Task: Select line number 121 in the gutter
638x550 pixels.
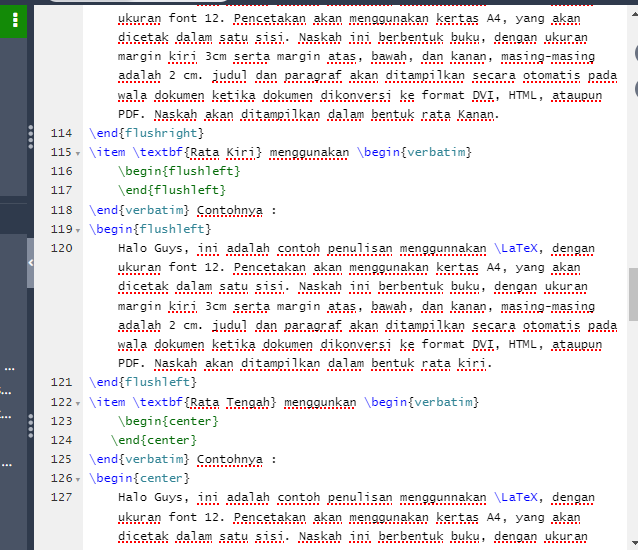Action: tap(61, 382)
